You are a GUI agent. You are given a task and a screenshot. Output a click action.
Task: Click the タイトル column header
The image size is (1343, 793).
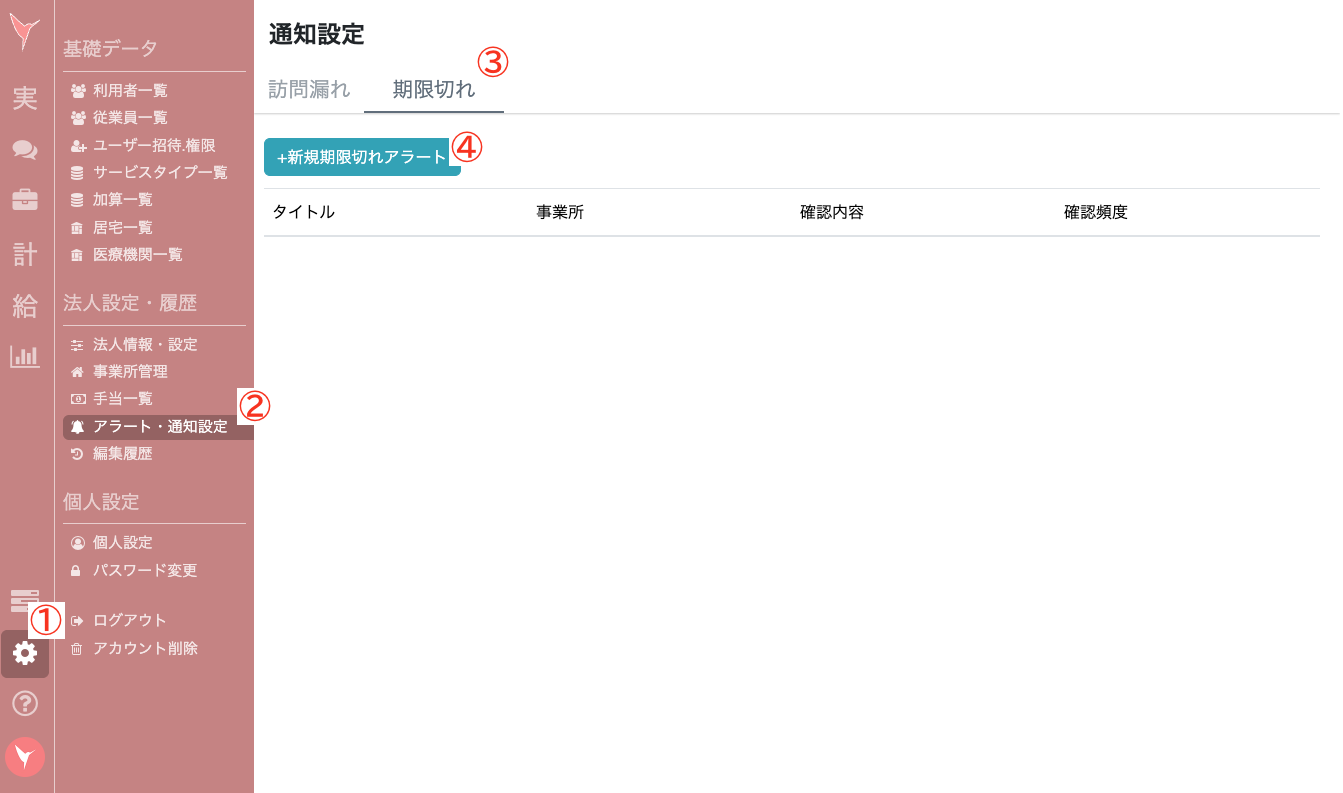pyautogui.click(x=304, y=212)
